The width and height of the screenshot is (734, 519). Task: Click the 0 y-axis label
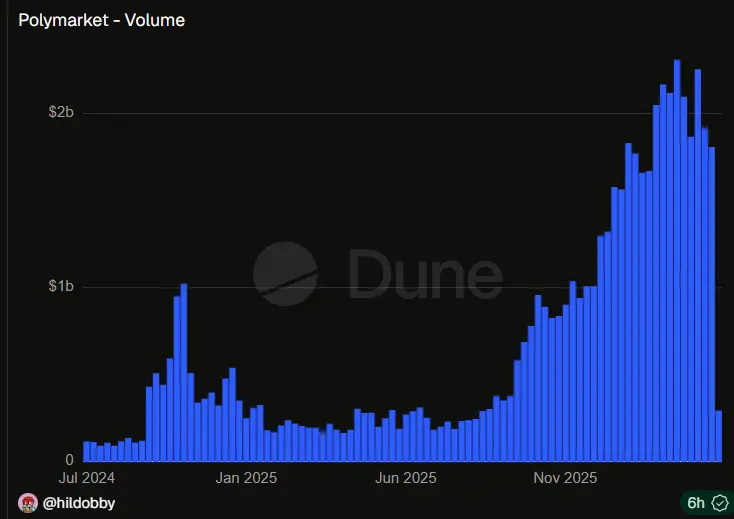click(x=69, y=460)
